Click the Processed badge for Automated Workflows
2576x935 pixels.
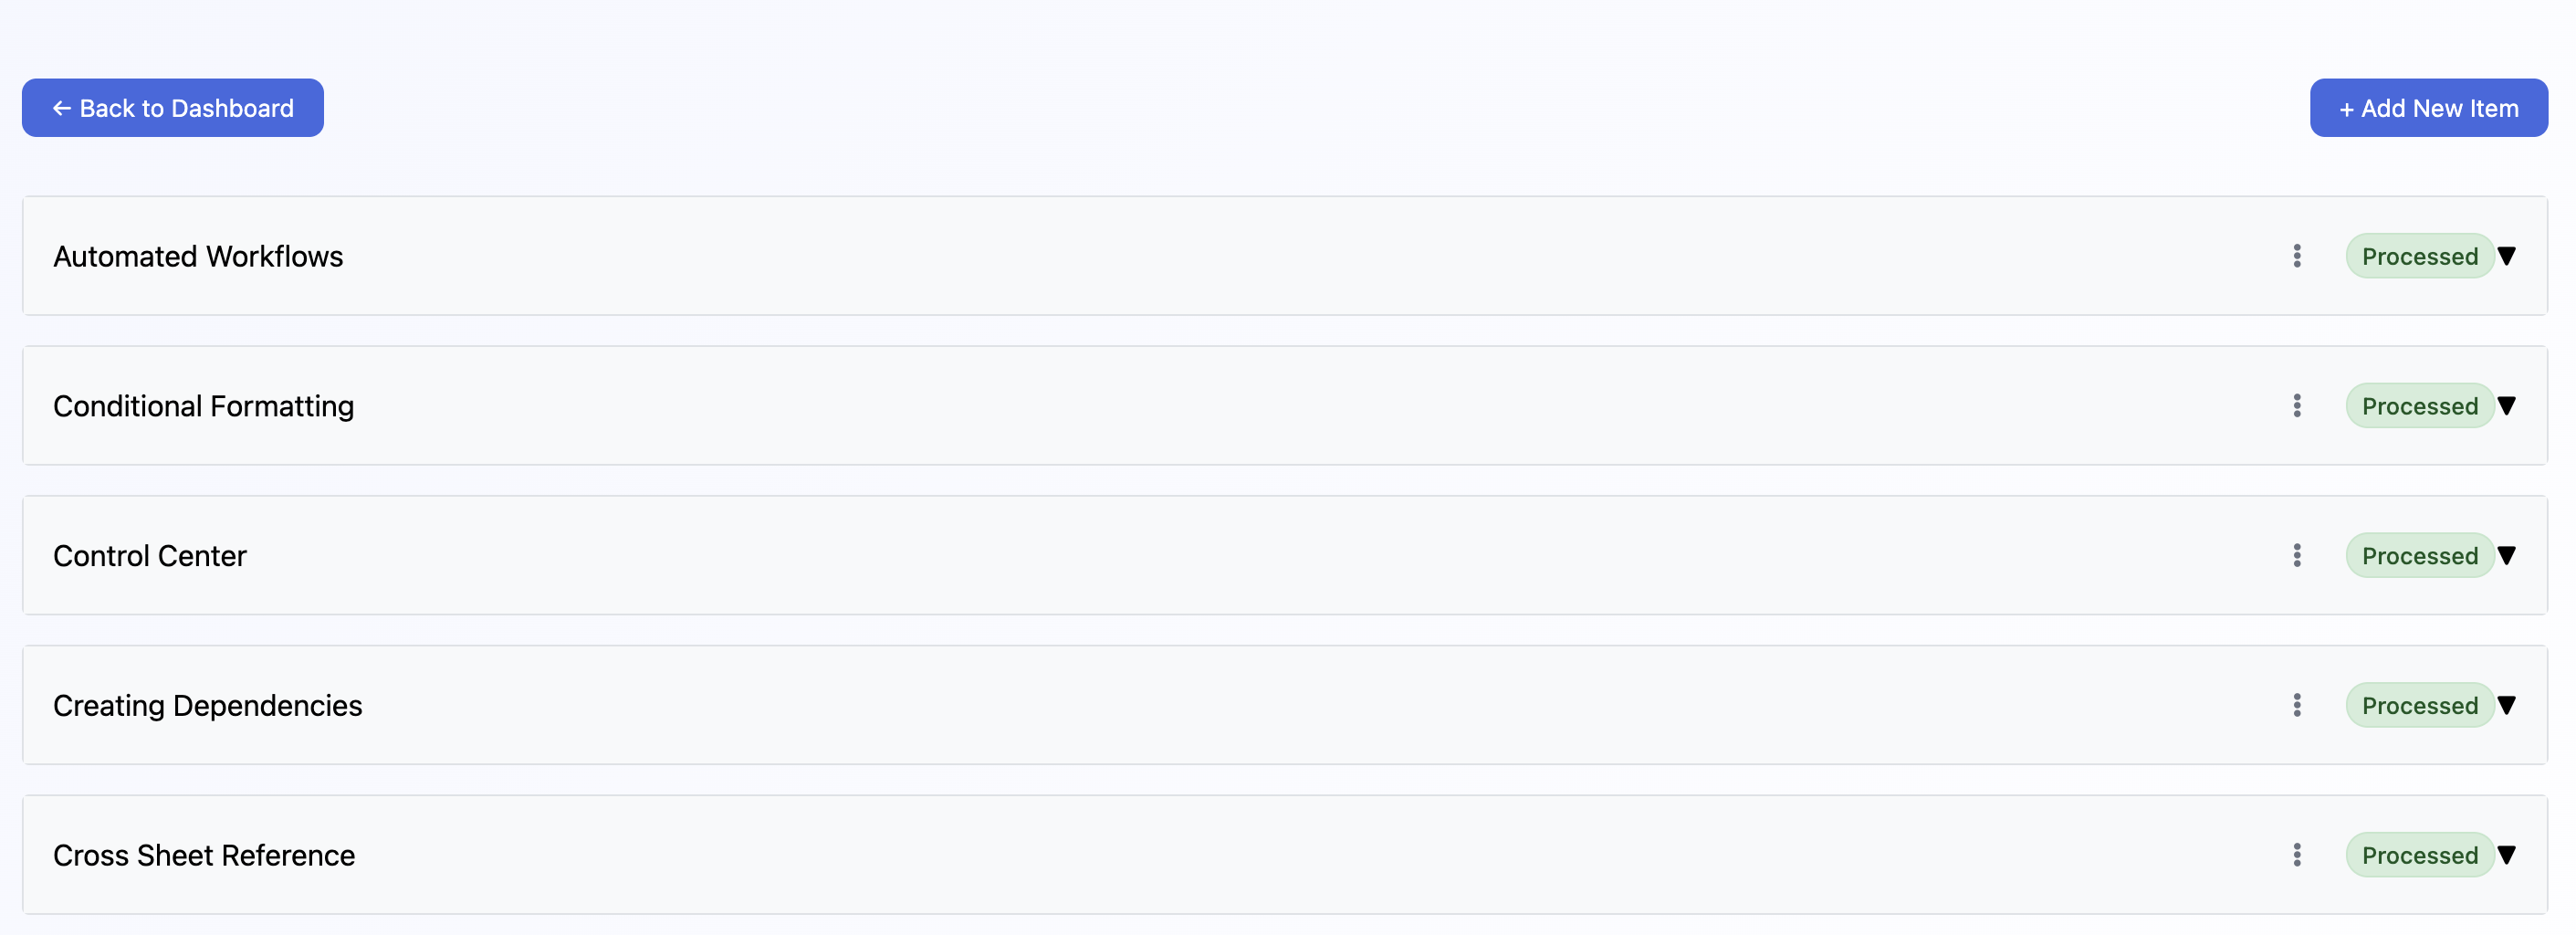point(2420,256)
